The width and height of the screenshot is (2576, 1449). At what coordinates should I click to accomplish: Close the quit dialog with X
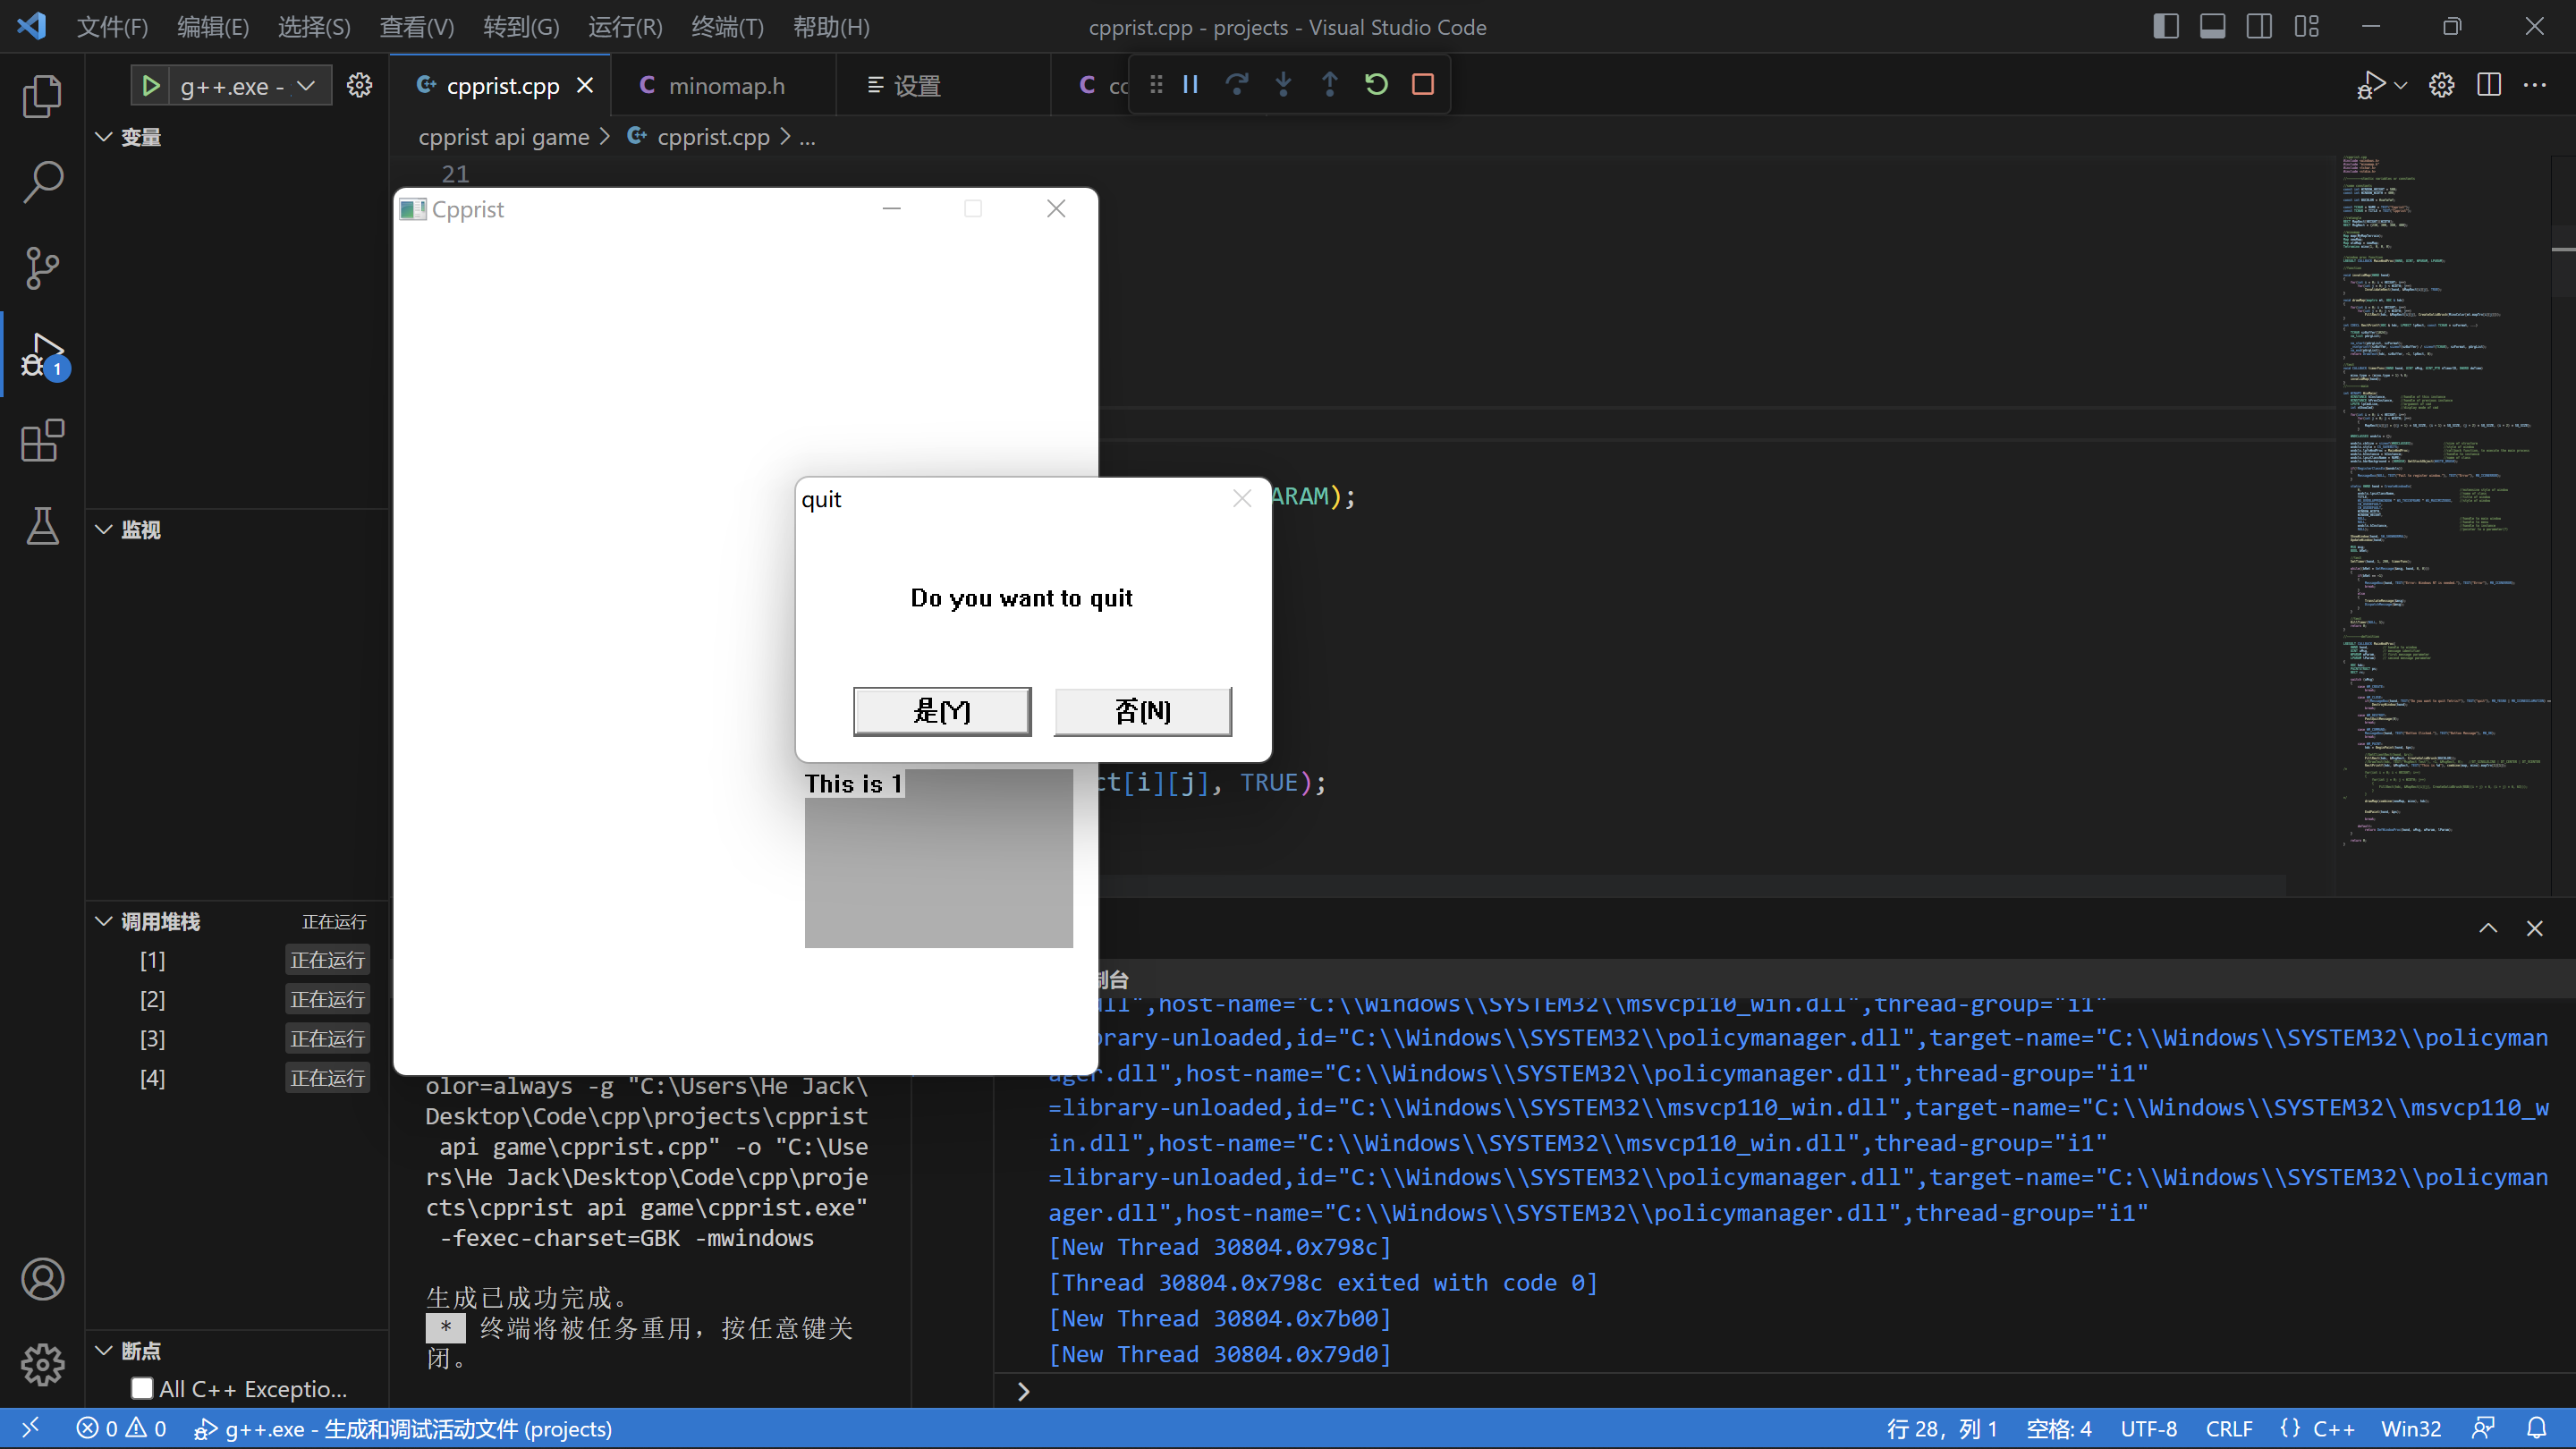click(1242, 498)
